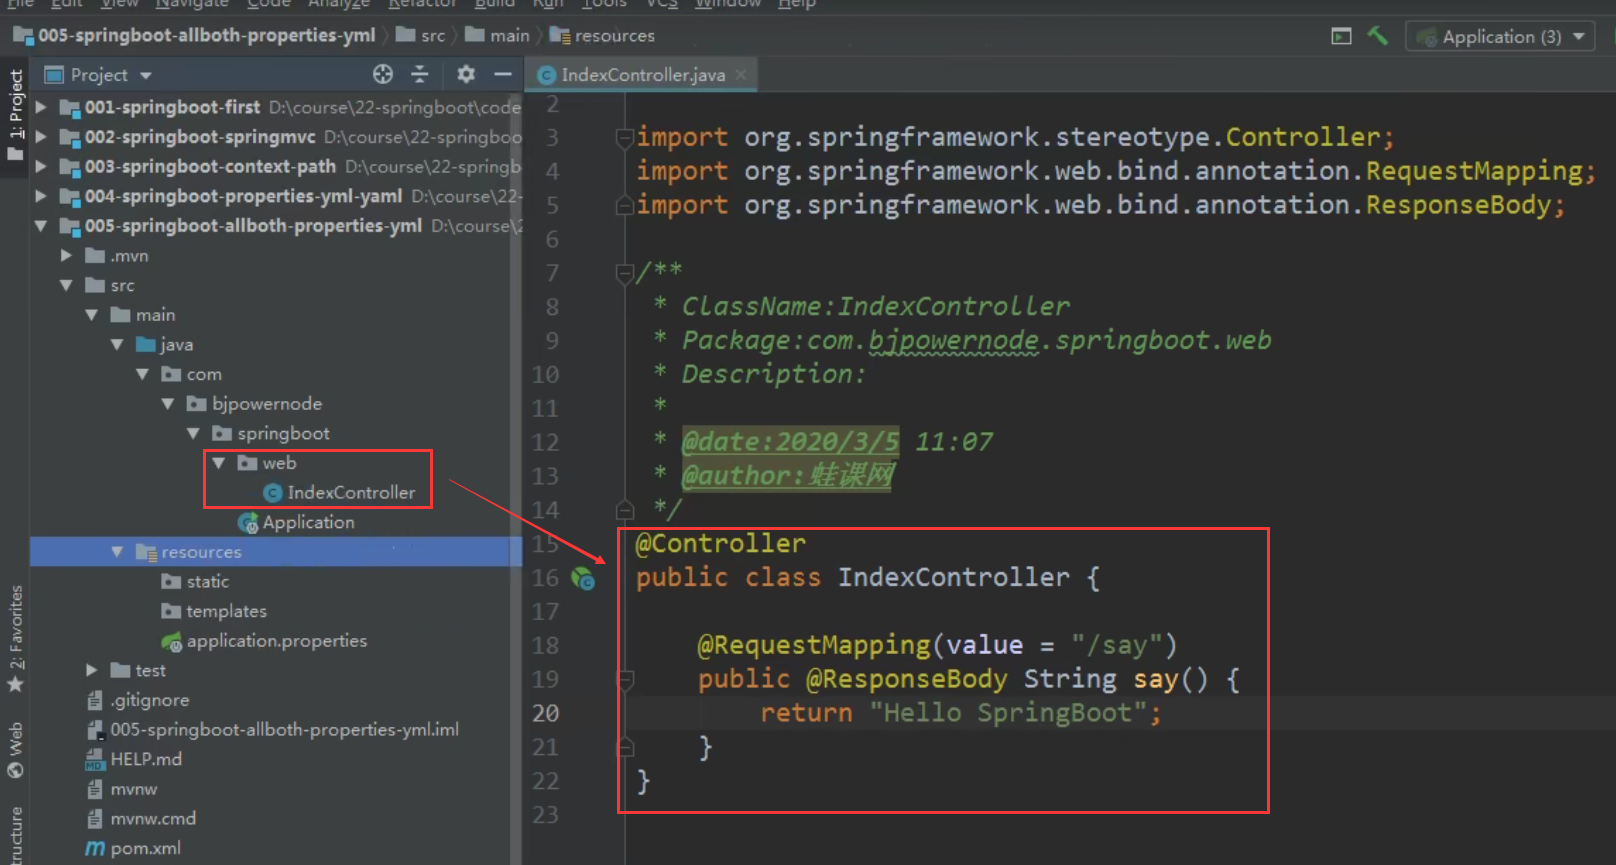Open the Navigate menu
This screenshot has height=865, width=1616.
click(x=193, y=4)
